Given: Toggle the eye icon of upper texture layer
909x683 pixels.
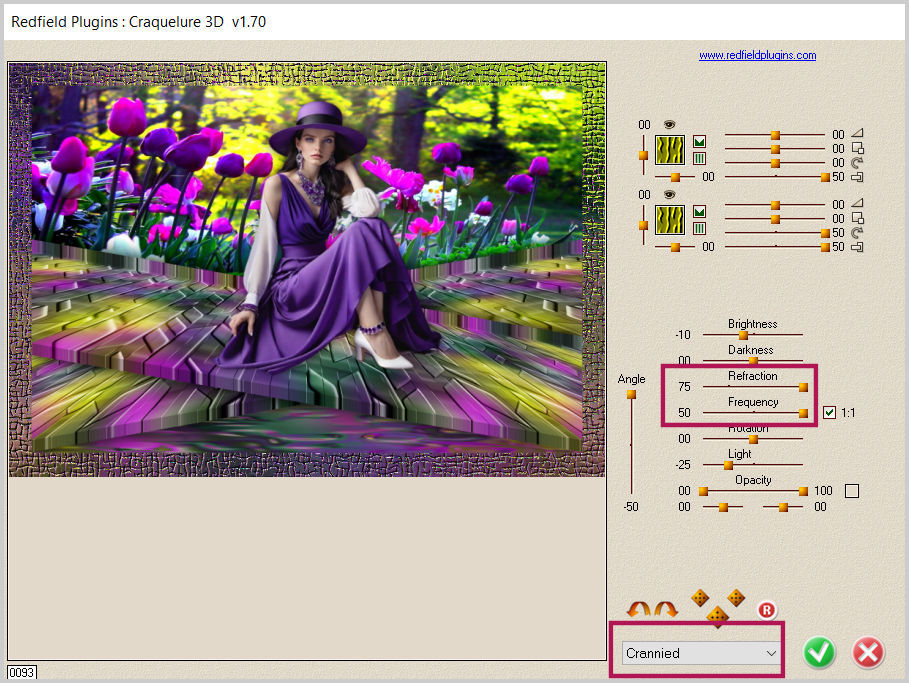Looking at the screenshot, I should [x=670, y=125].
